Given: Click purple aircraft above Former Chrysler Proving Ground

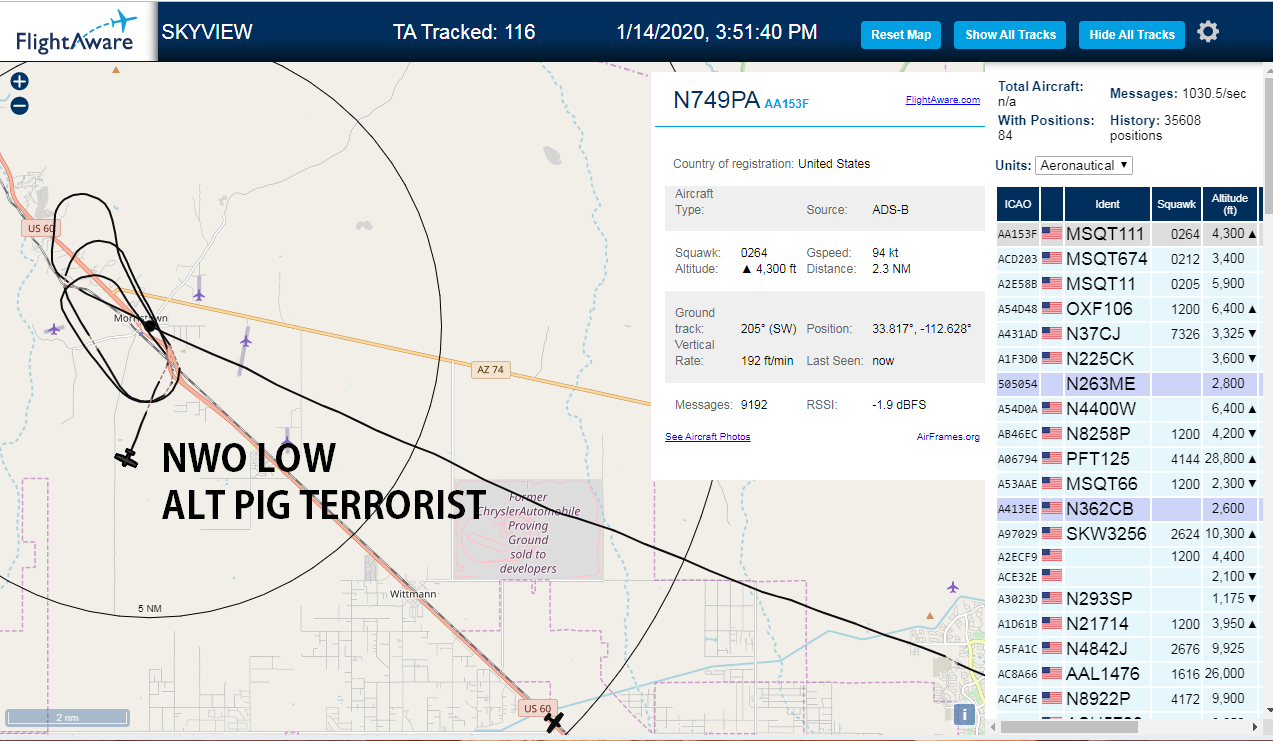Looking at the screenshot, I should coord(287,439).
